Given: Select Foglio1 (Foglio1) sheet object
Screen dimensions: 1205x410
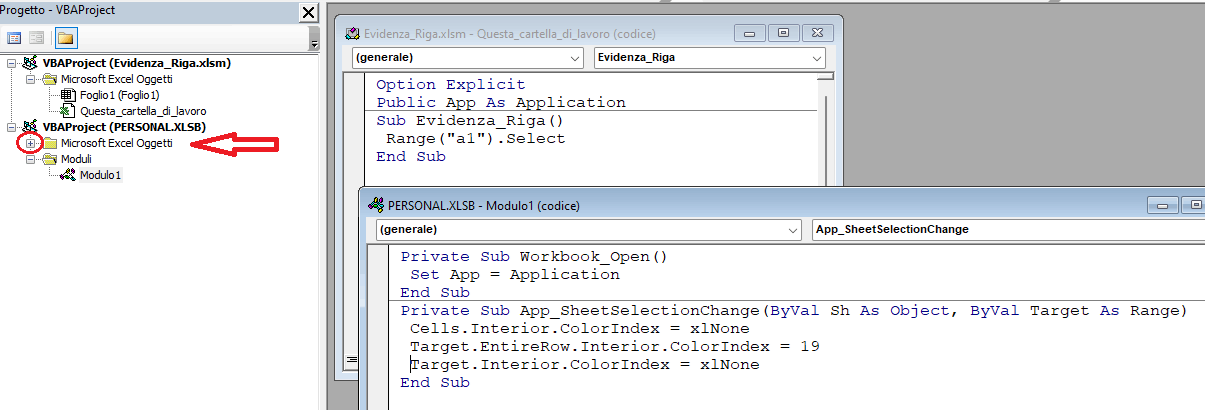Looking at the screenshot, I should (120, 95).
